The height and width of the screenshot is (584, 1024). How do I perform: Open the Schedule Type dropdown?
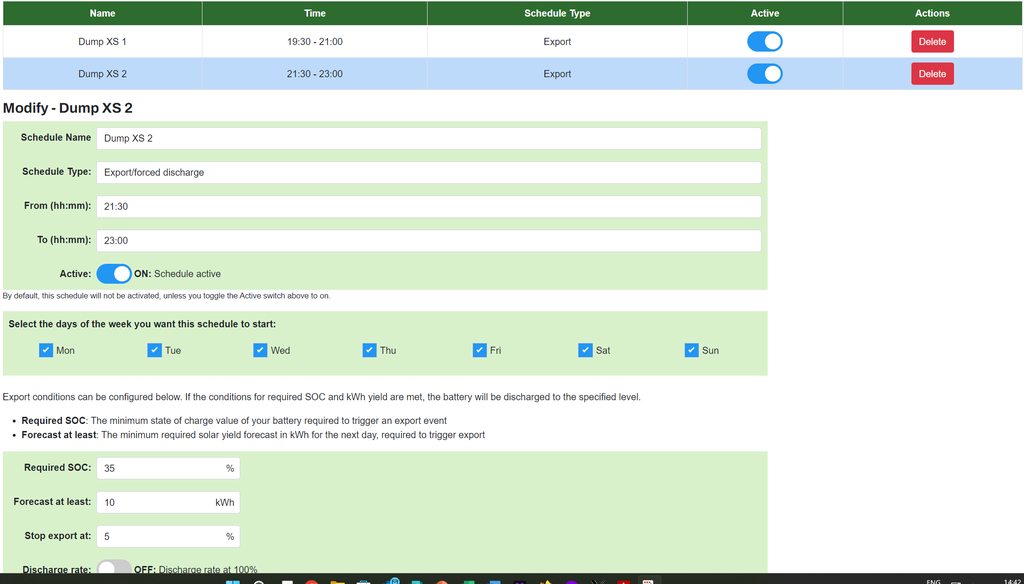(x=428, y=173)
